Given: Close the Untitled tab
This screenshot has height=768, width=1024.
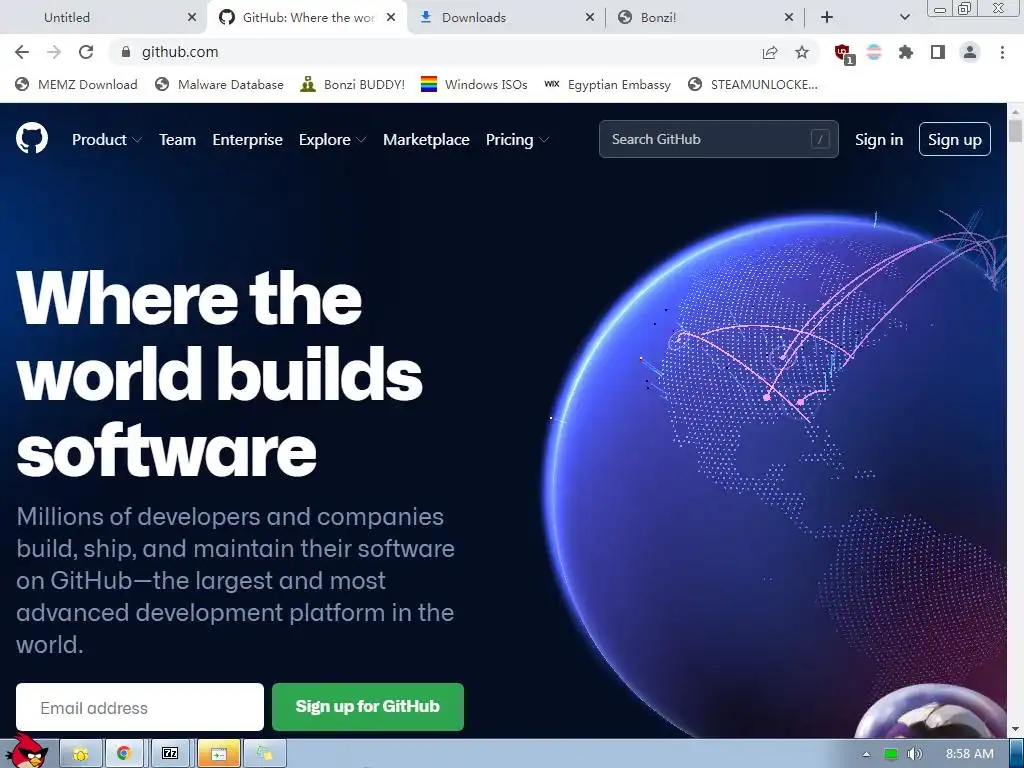Looking at the screenshot, I should (x=192, y=18).
